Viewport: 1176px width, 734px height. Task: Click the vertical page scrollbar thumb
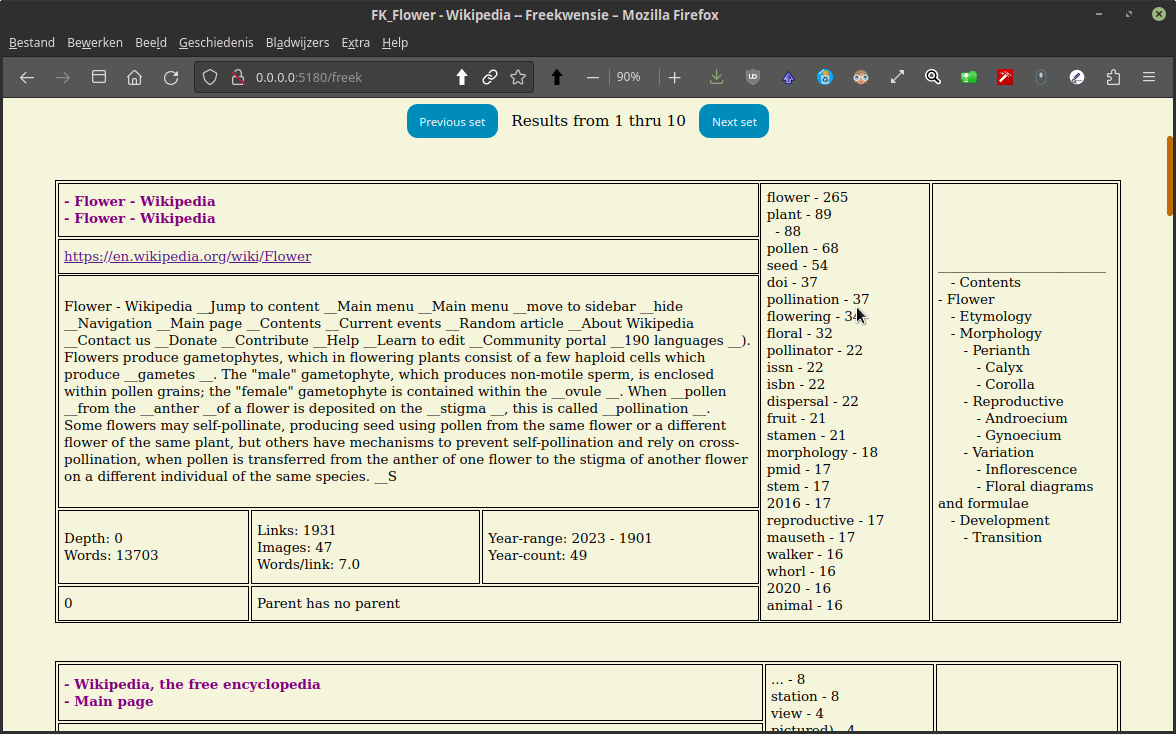coord(1170,175)
